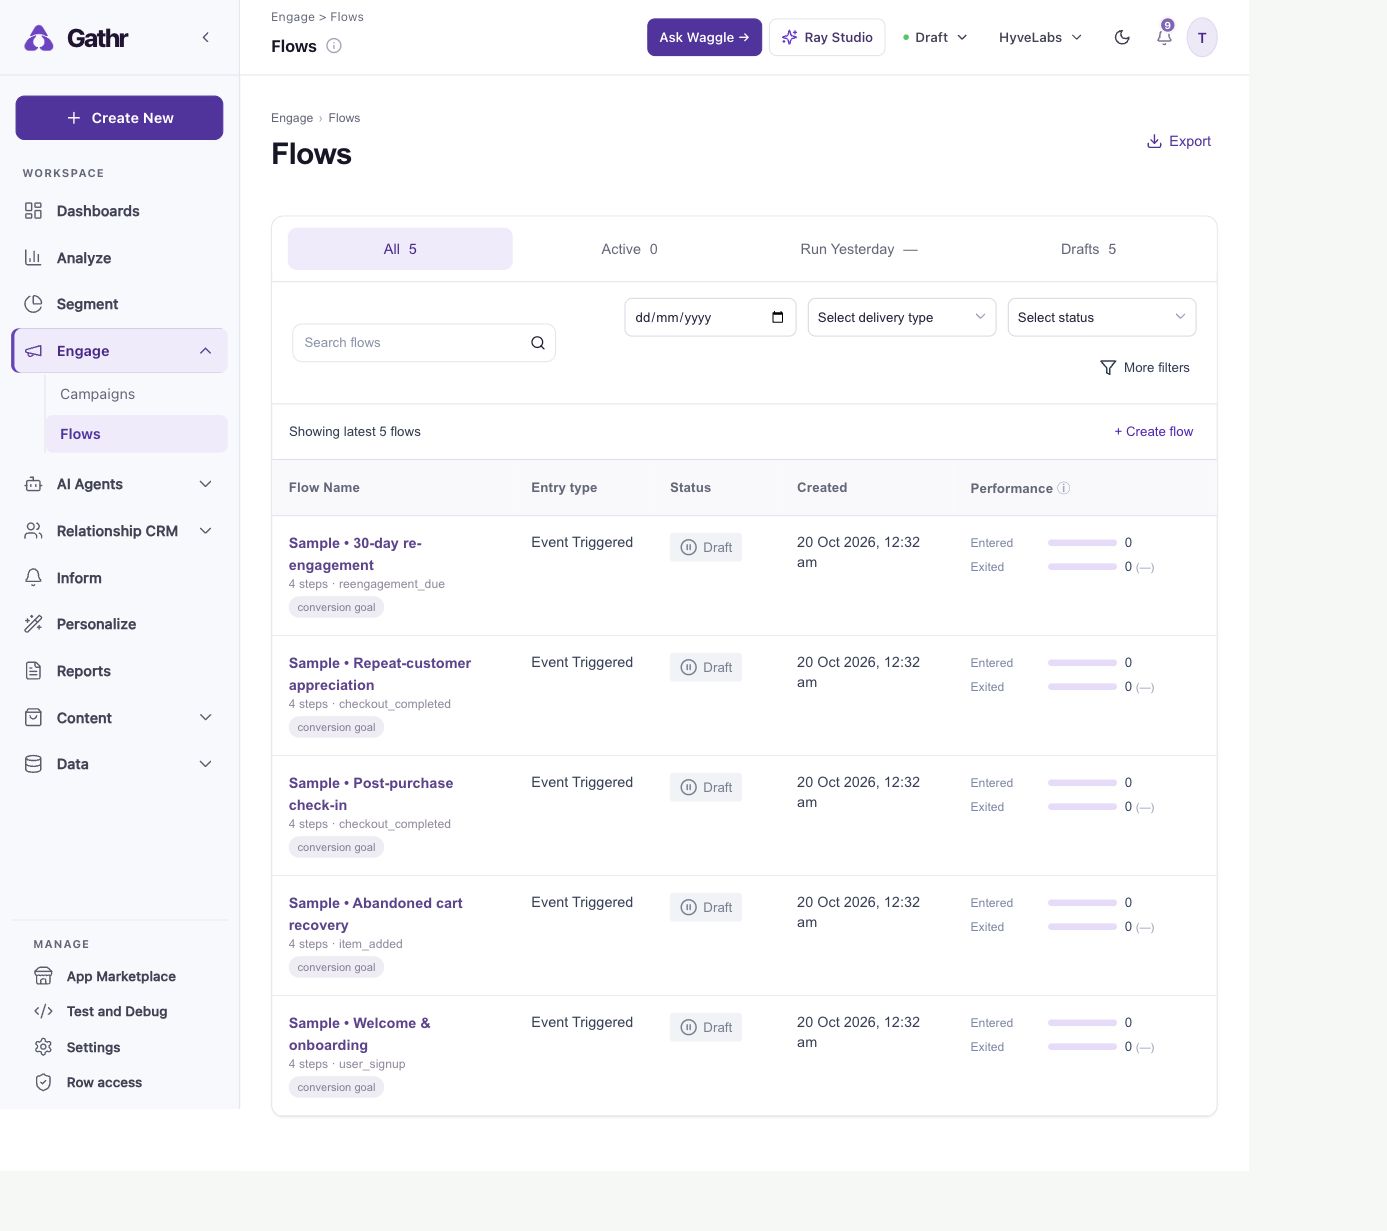
Task: Open App Marketplace
Action: tap(120, 976)
